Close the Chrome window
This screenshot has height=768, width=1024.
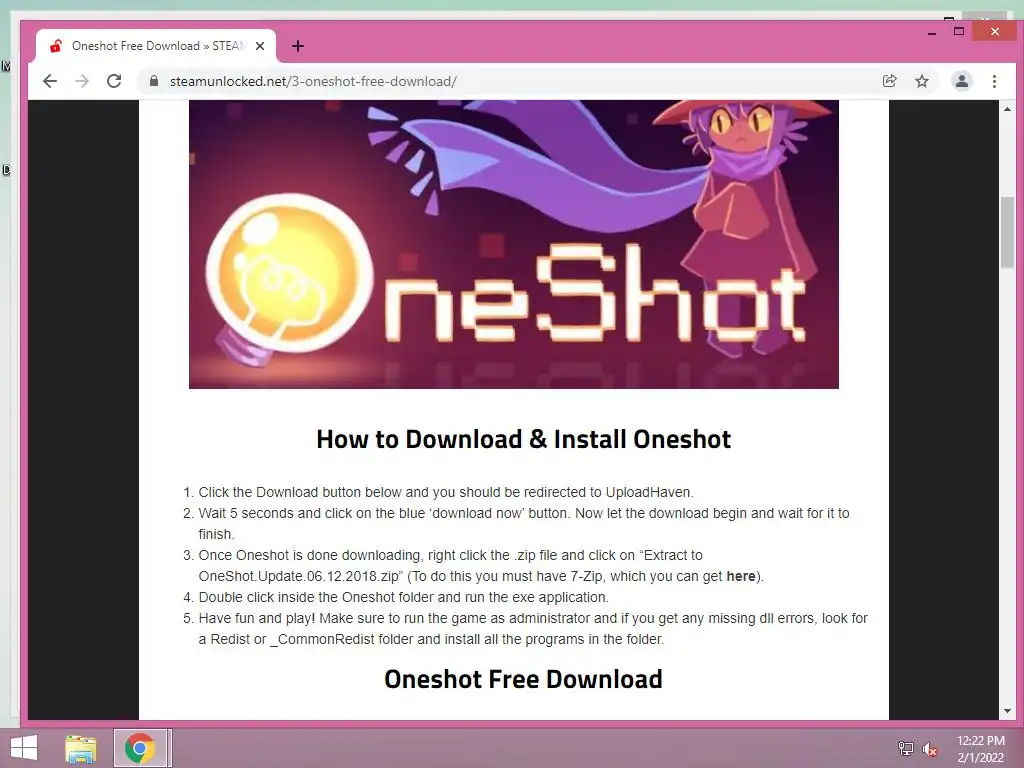coord(994,31)
